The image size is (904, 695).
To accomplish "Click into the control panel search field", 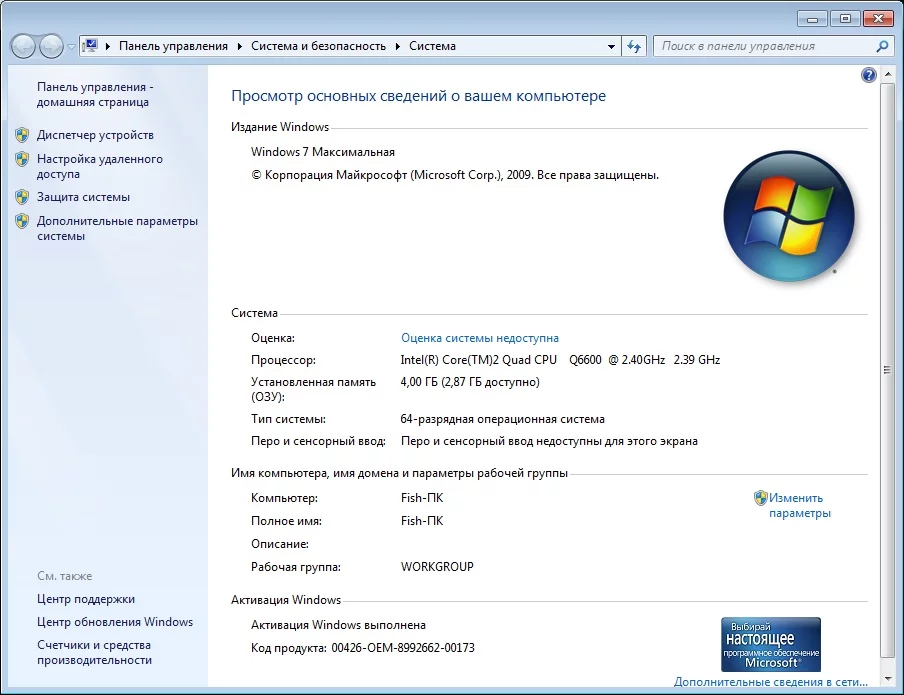I will tap(760, 46).
